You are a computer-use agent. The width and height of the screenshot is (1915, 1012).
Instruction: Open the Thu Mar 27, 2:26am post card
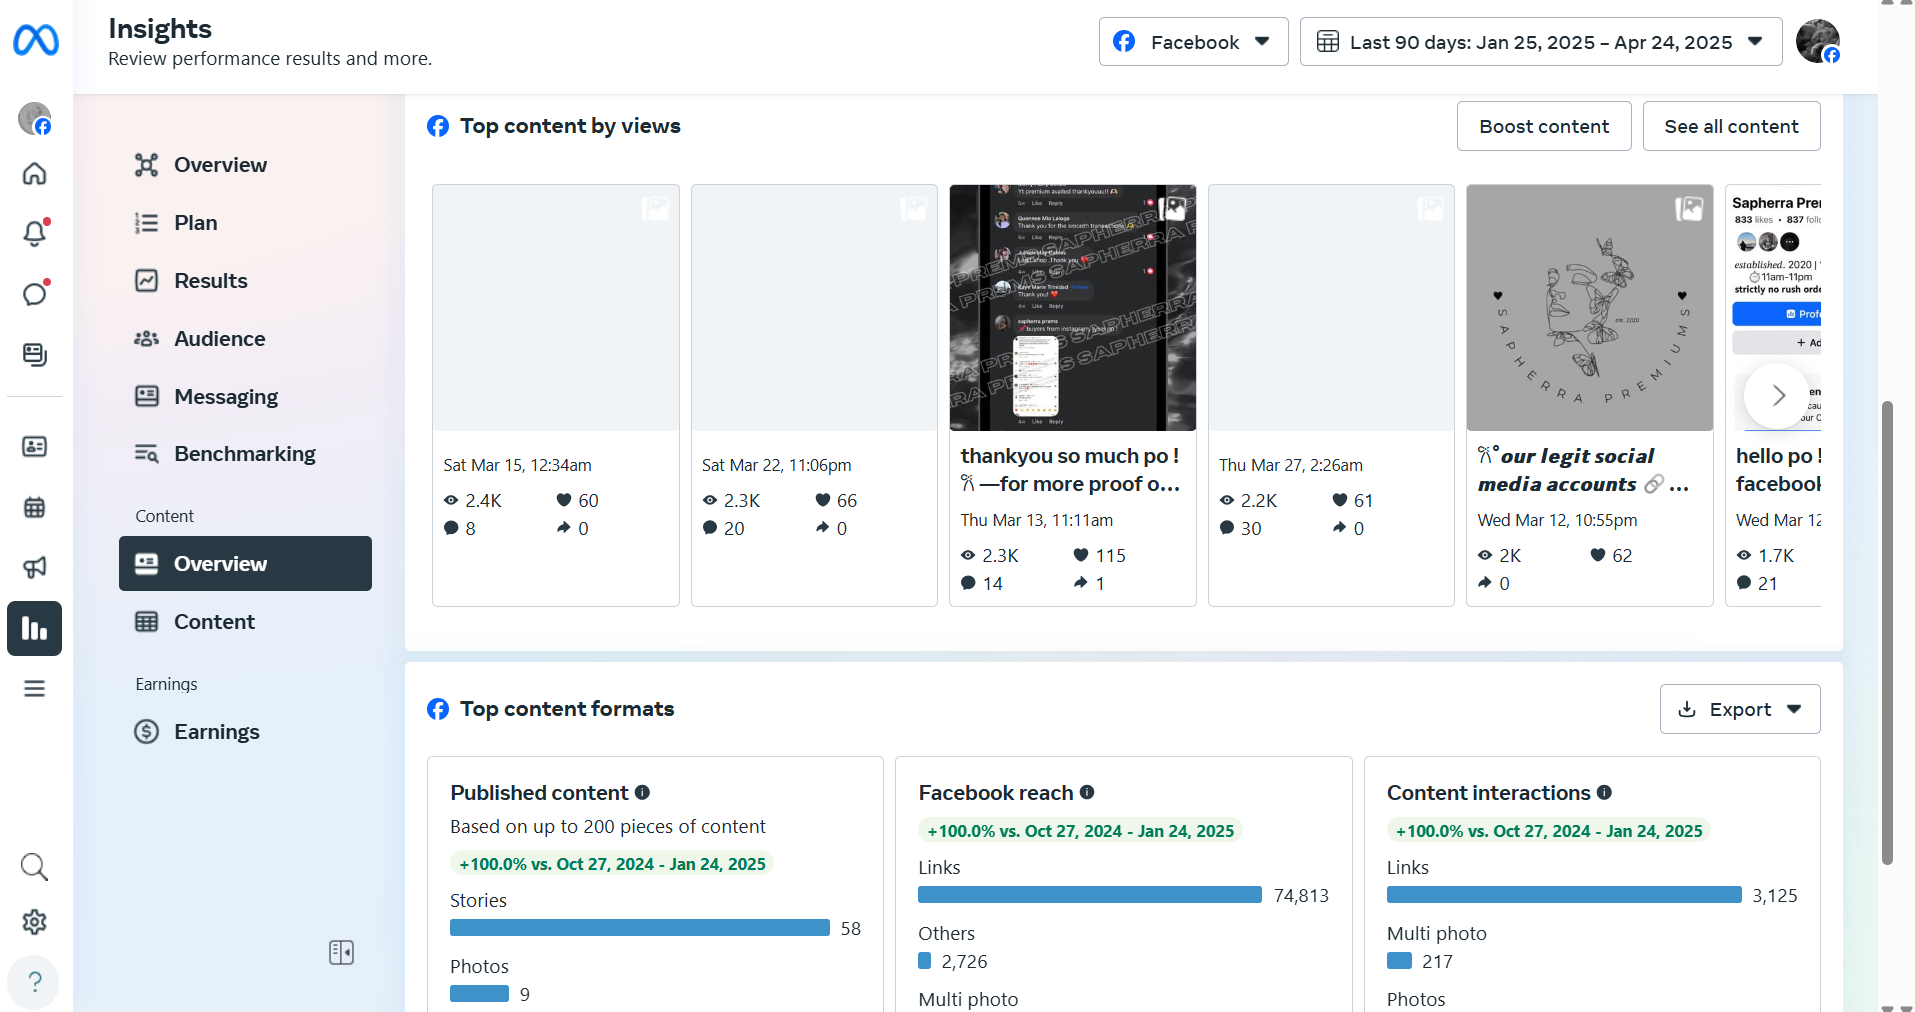point(1331,395)
